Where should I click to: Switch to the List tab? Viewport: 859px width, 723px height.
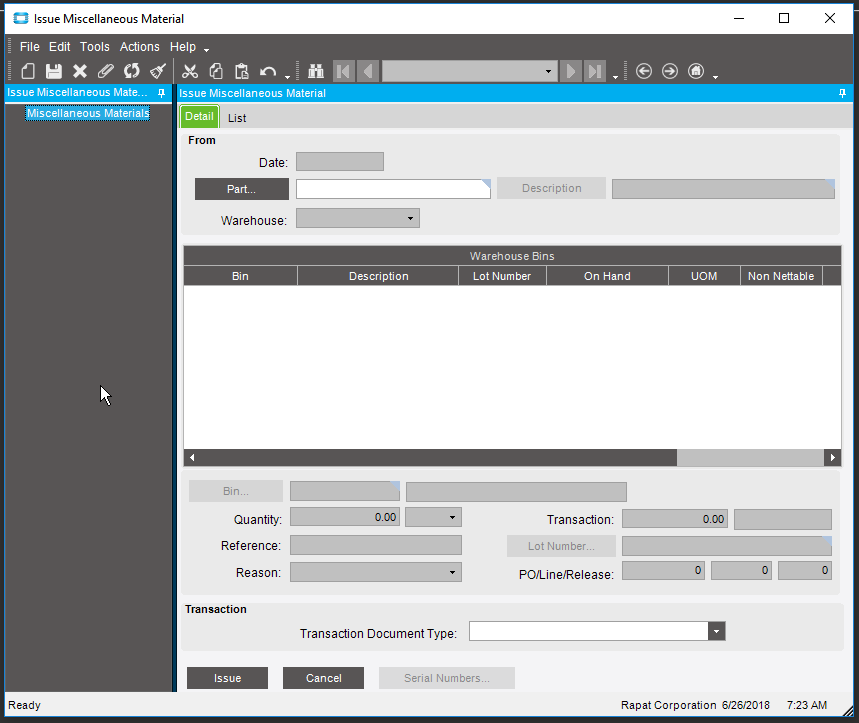[237, 117]
